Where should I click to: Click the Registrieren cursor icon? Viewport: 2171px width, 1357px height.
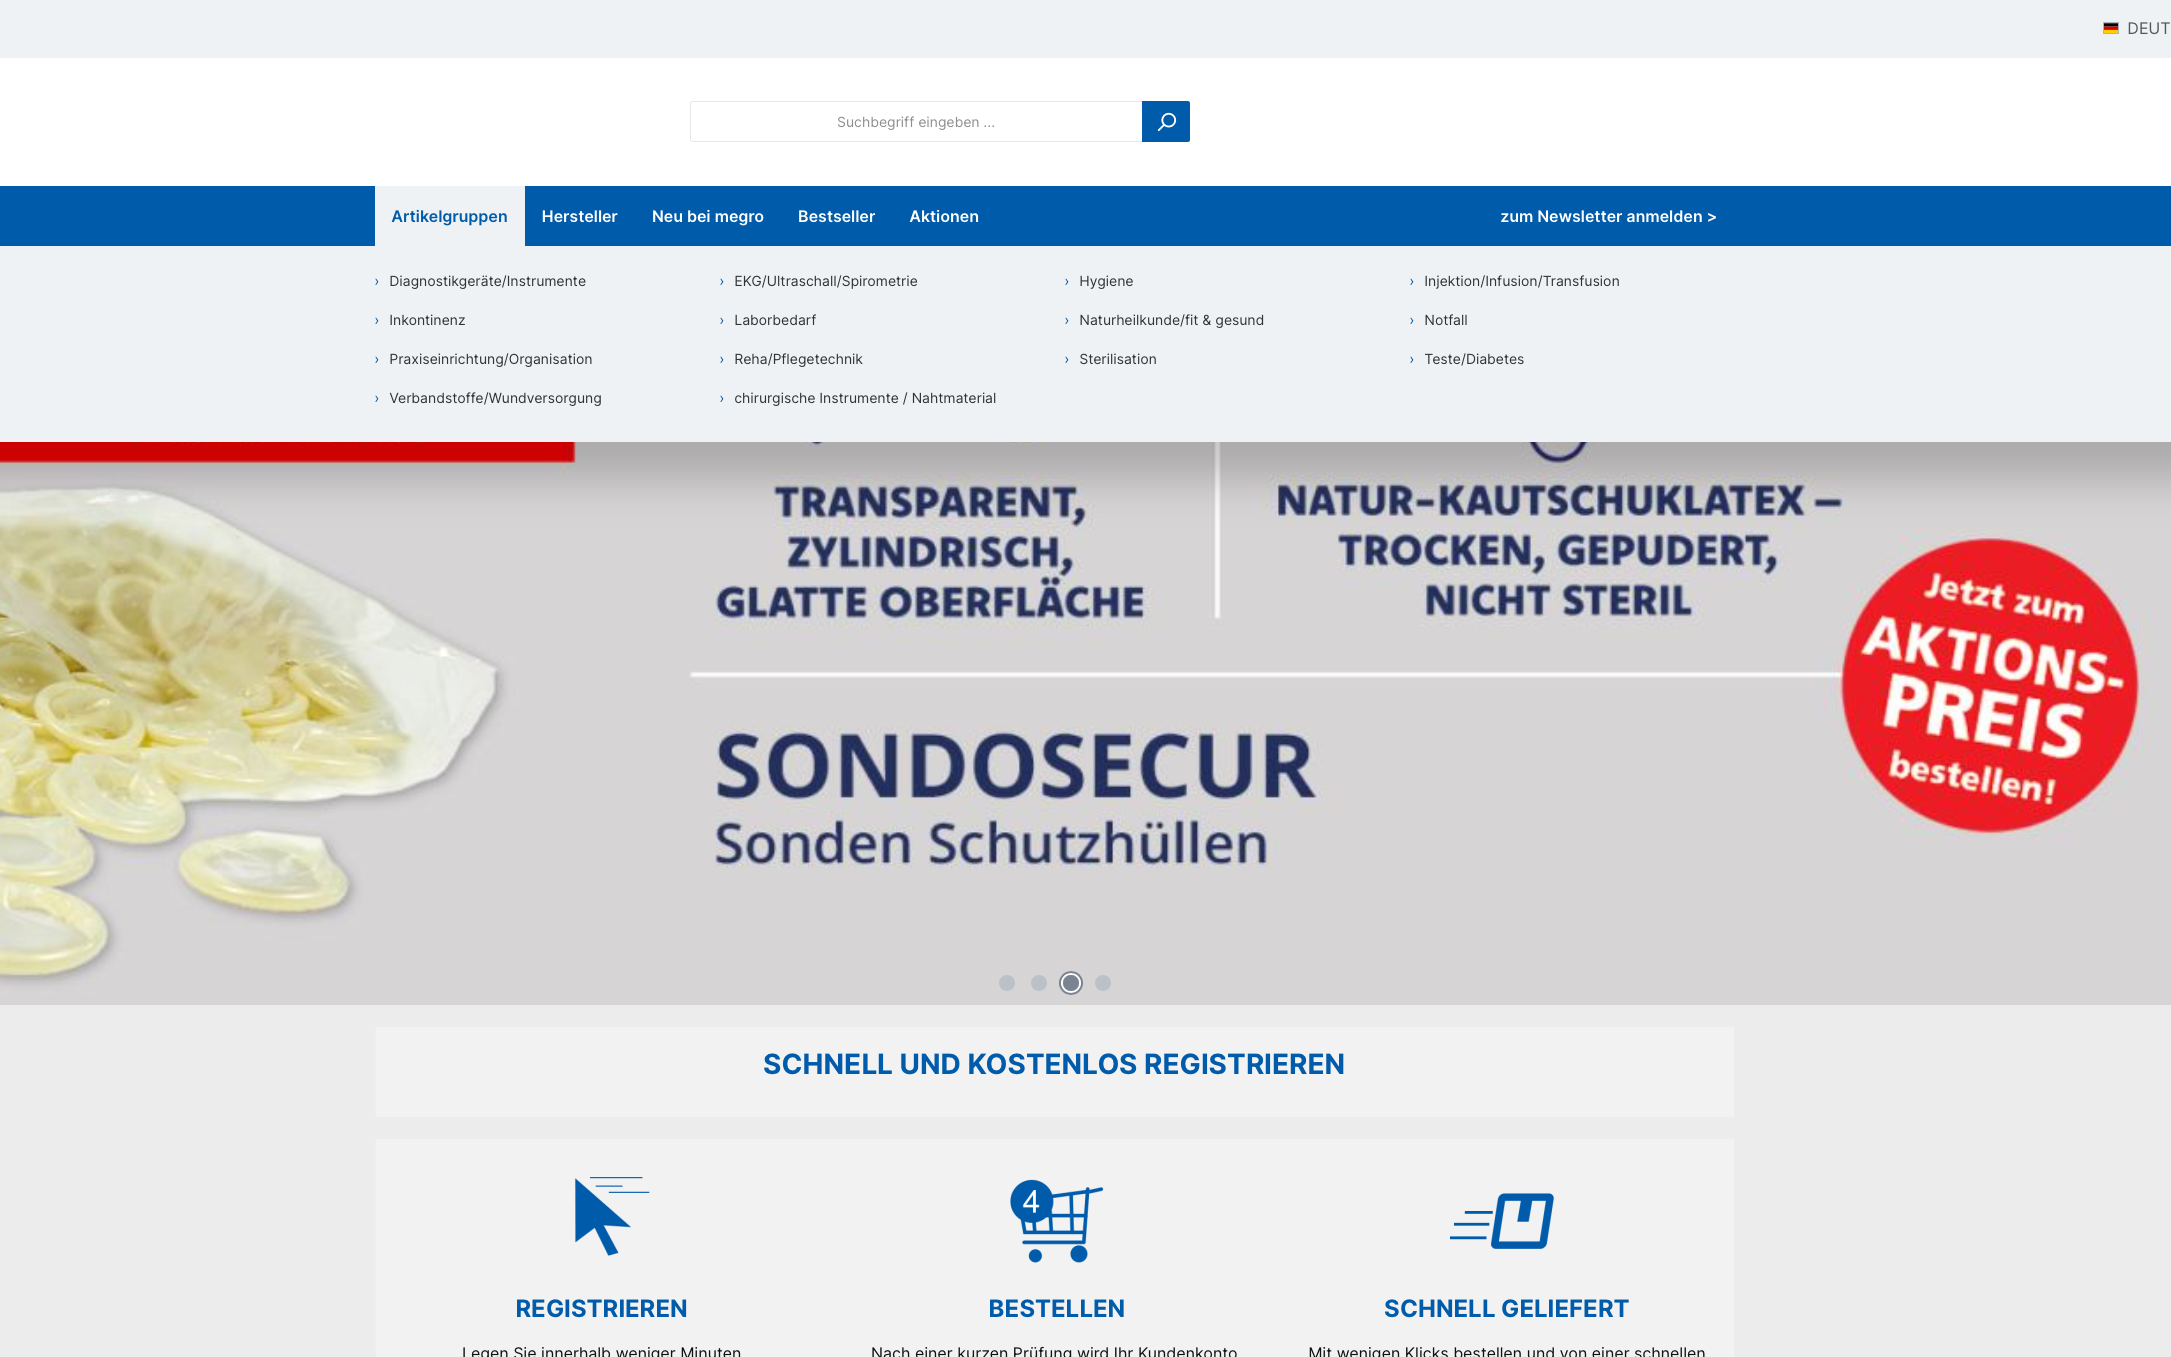(611, 1215)
